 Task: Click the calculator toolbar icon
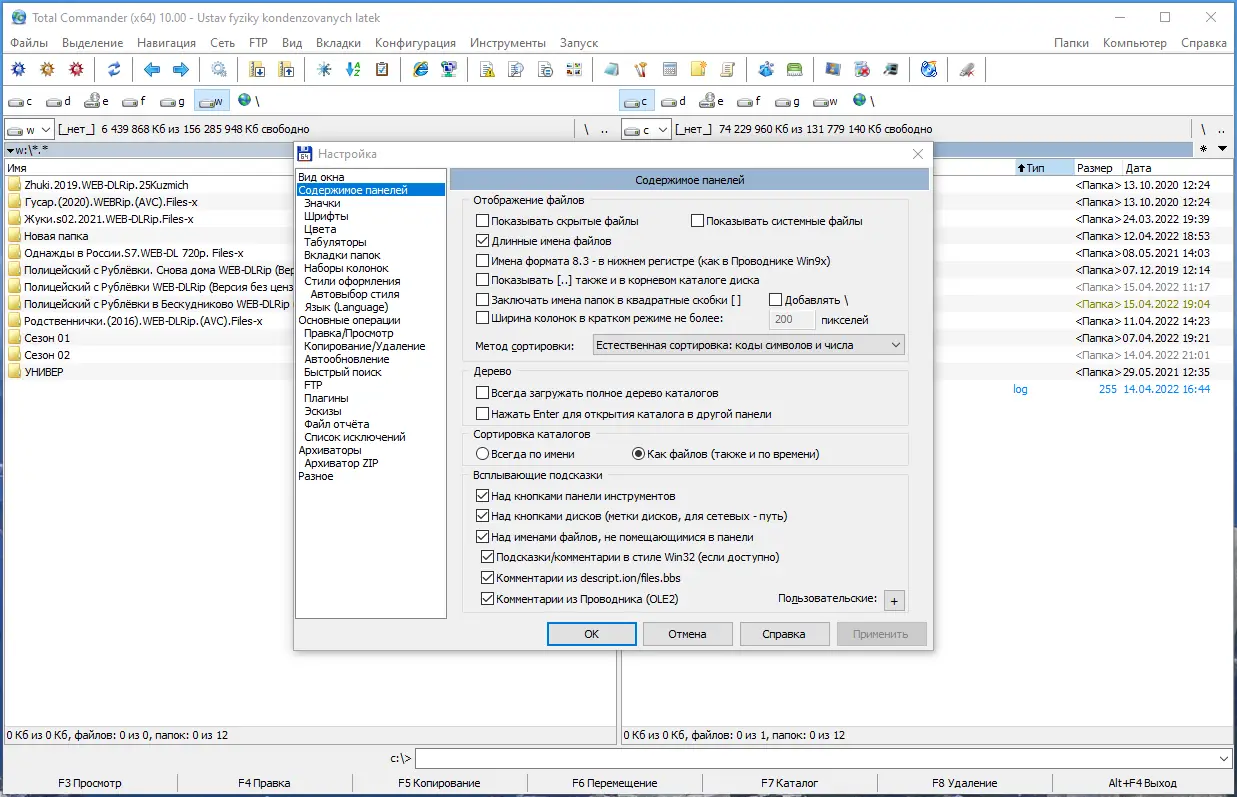click(x=670, y=69)
